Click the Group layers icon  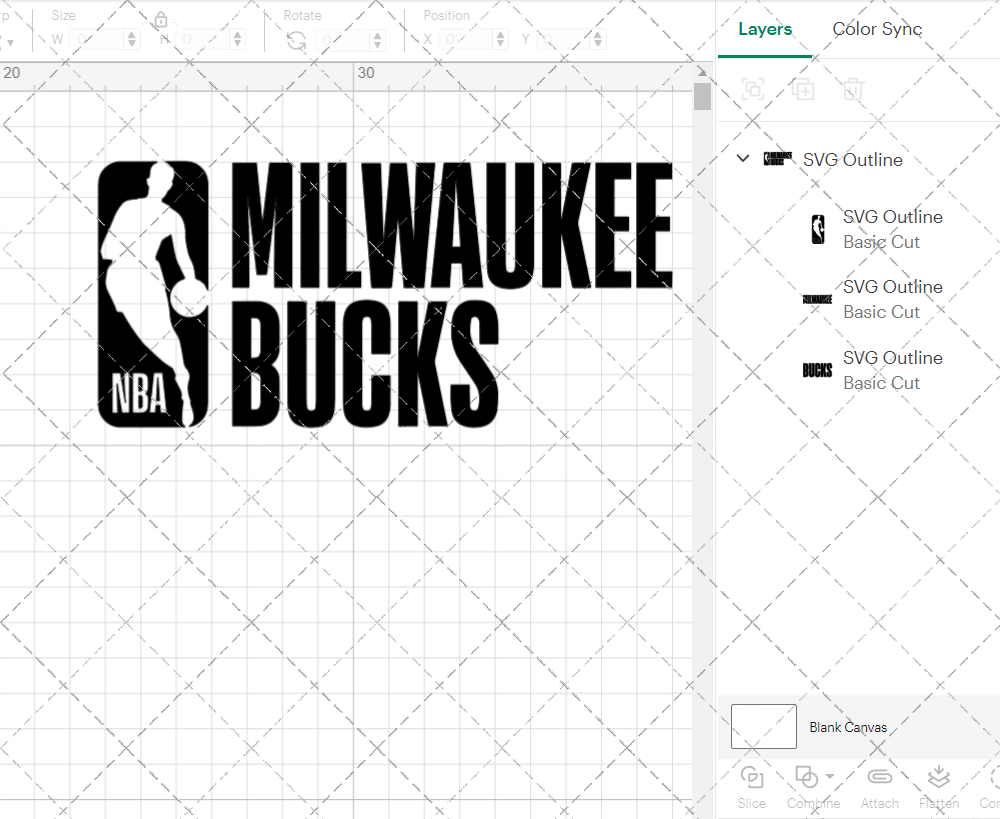point(752,89)
